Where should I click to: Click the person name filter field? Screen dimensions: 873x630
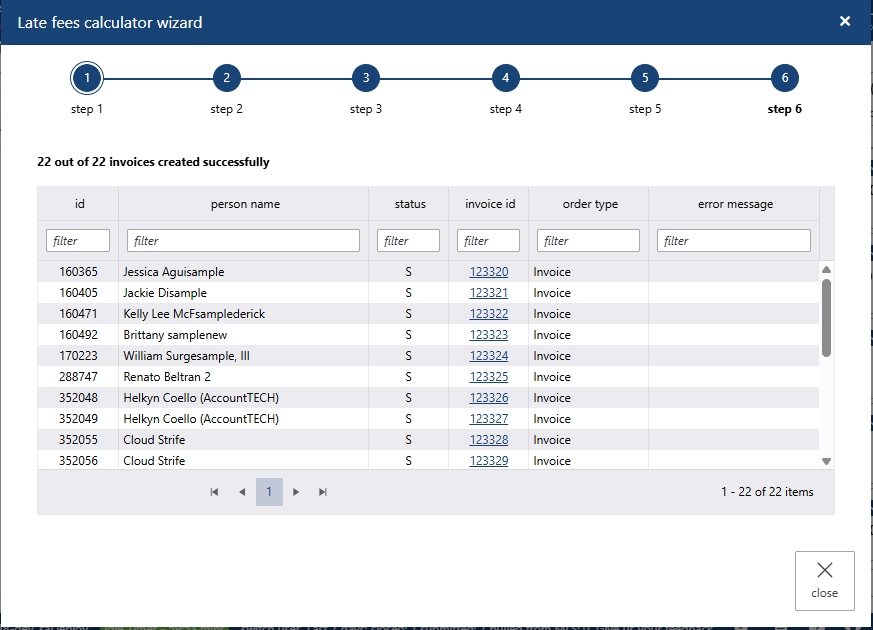243,241
